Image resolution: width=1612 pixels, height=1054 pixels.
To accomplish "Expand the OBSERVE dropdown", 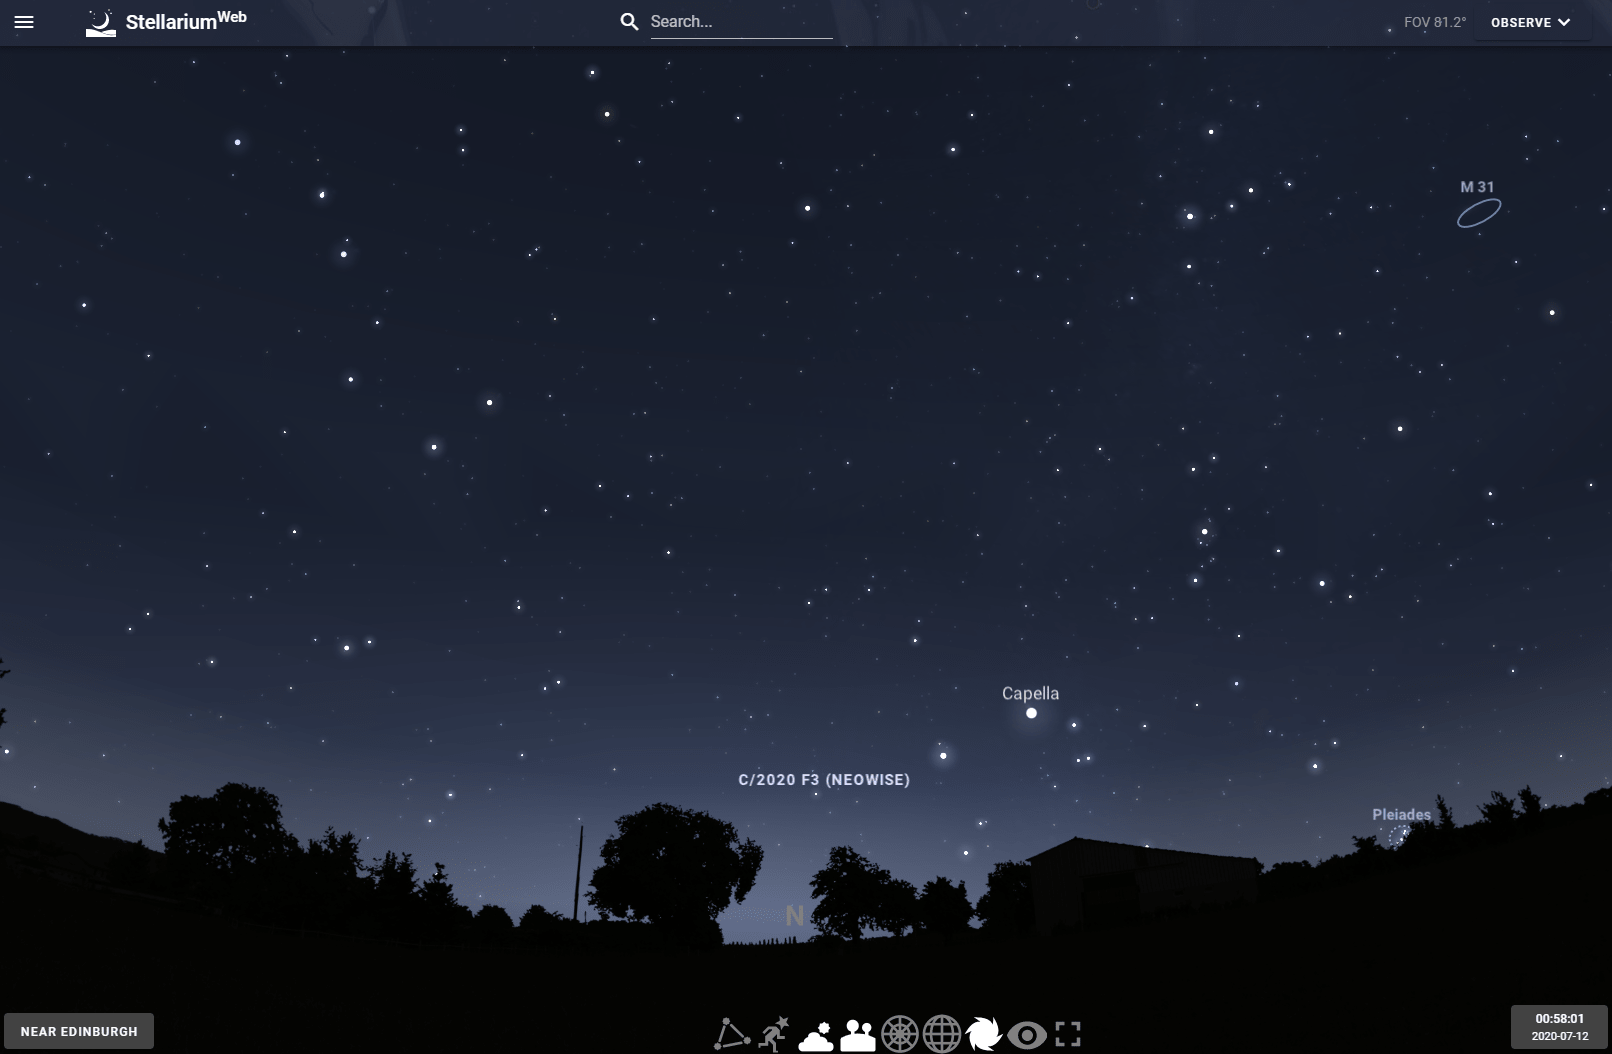I will click(x=1531, y=22).
